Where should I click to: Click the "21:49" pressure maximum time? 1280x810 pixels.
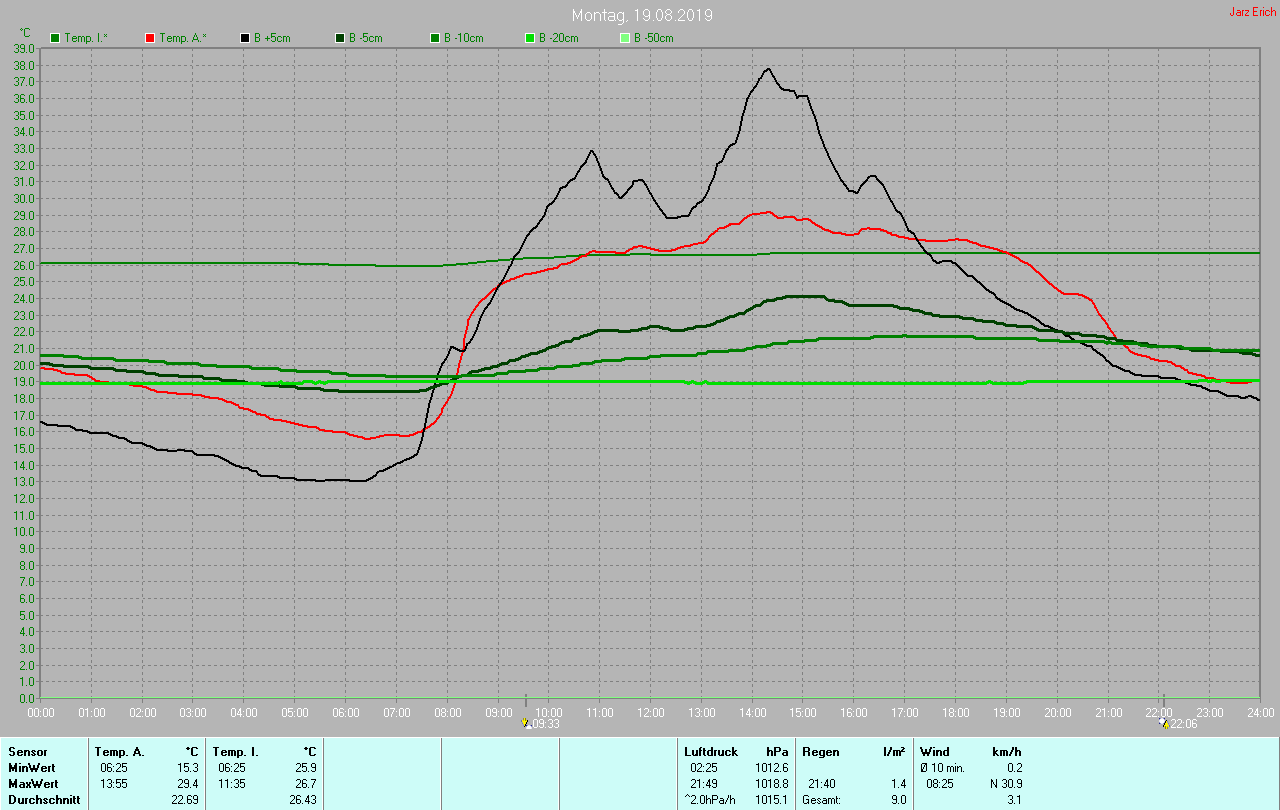(704, 784)
